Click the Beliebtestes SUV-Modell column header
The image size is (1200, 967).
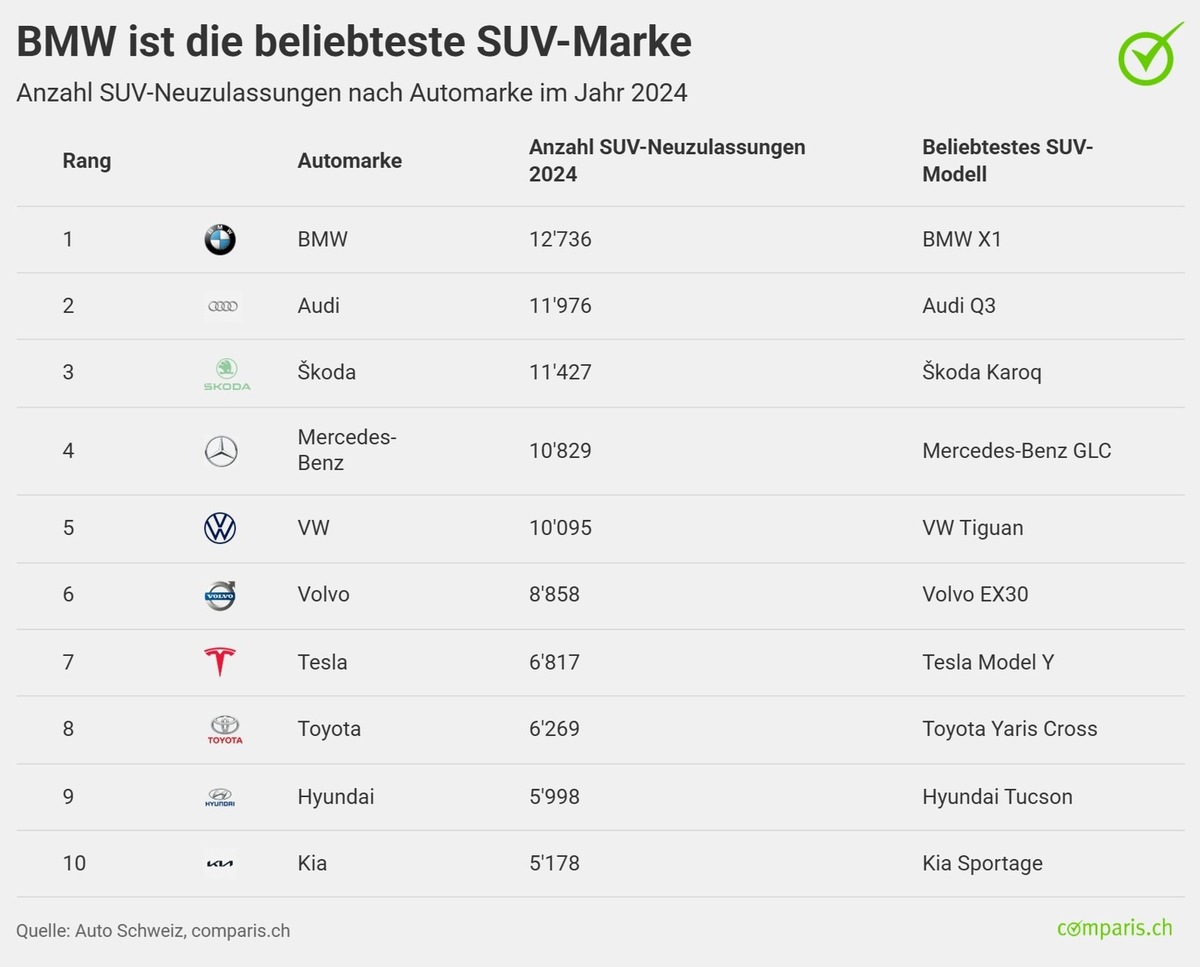coord(1007,161)
